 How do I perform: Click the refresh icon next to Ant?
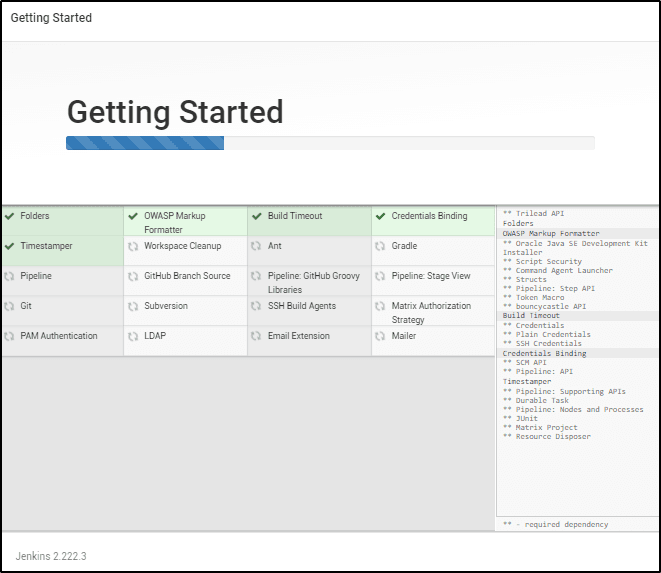click(x=257, y=246)
